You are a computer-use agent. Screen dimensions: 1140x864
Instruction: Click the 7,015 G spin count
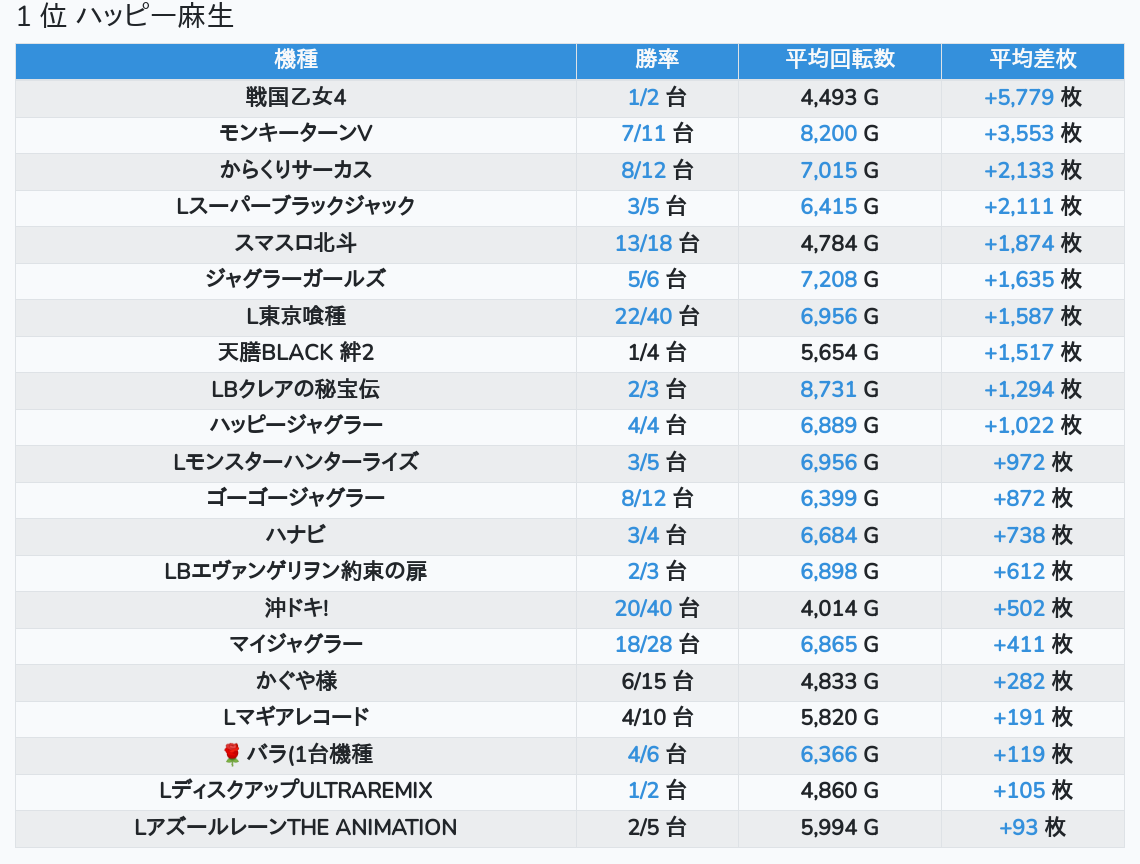point(840,170)
